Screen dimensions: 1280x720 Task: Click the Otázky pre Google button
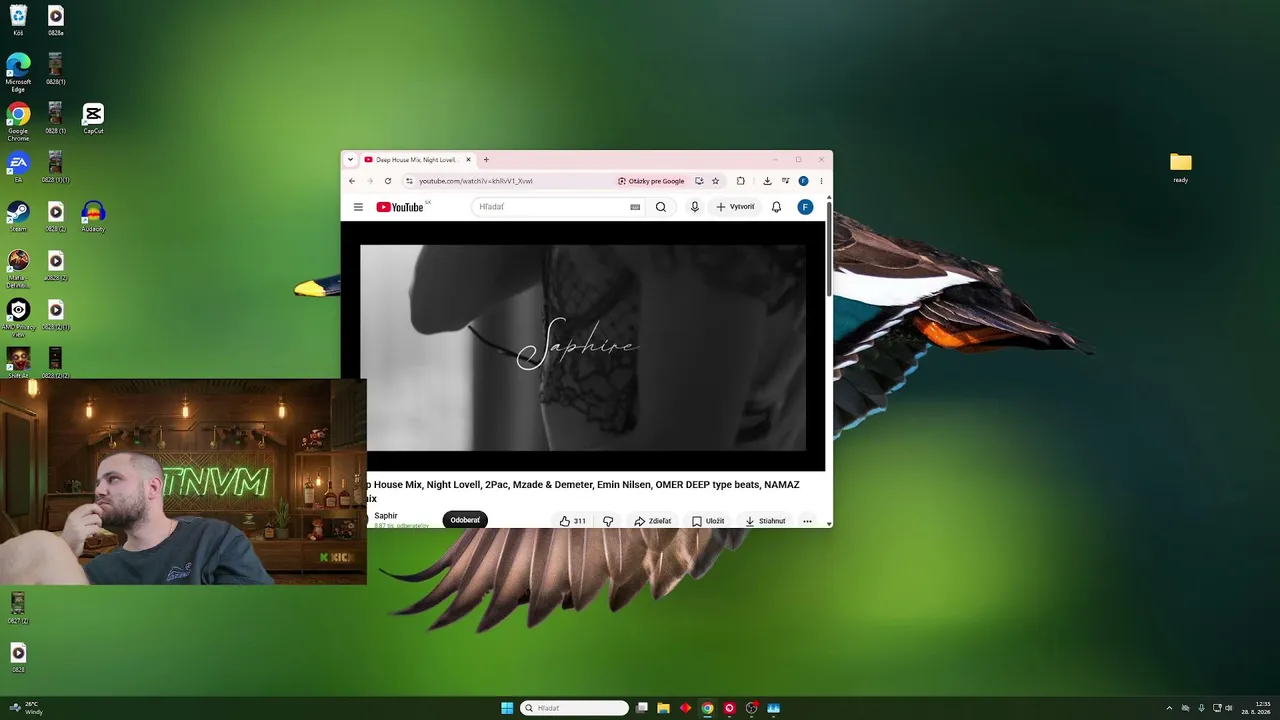pos(651,181)
